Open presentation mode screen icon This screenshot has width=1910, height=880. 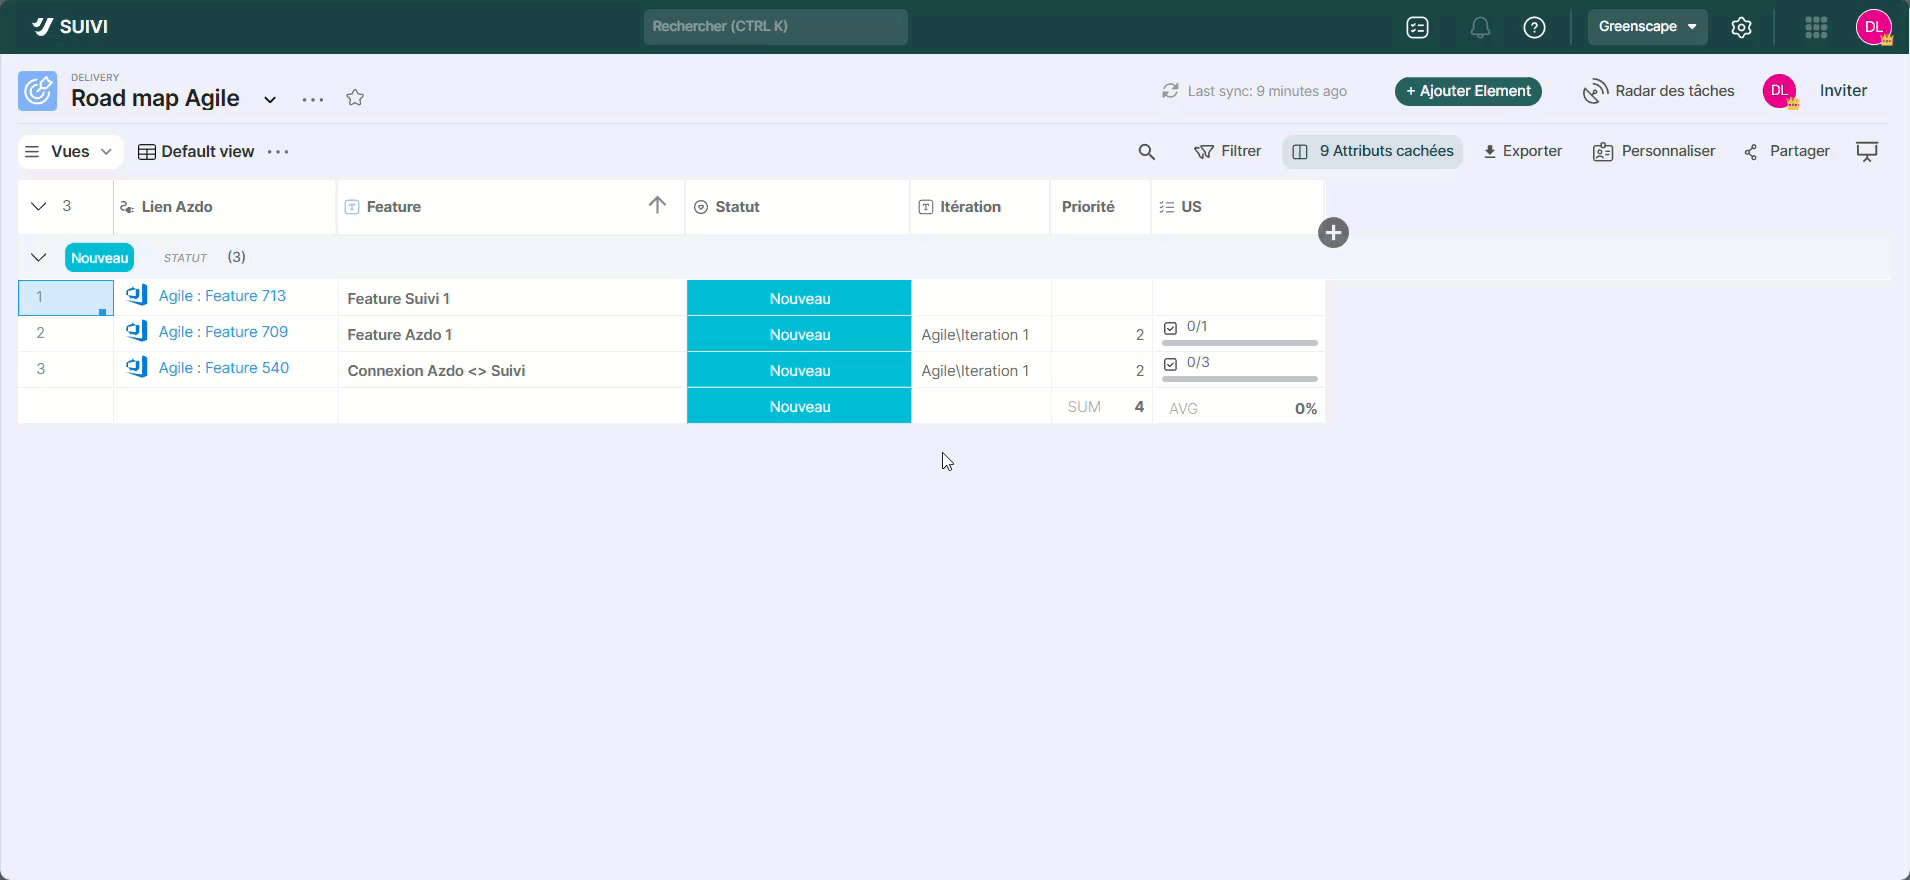1866,152
